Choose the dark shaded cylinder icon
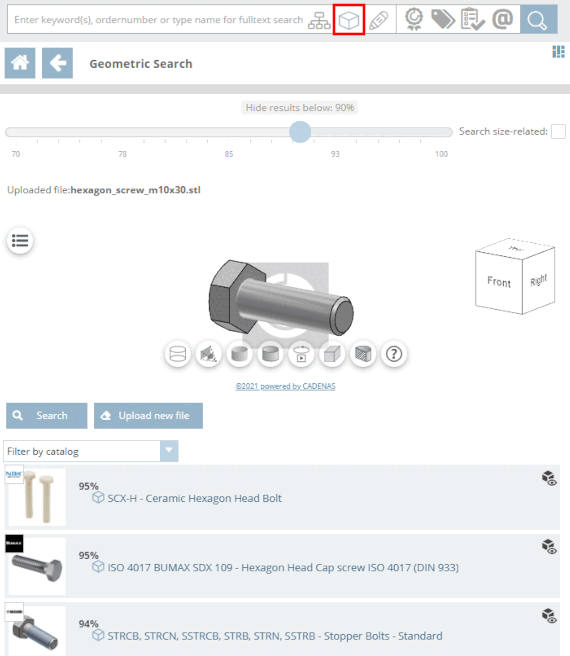The image size is (570, 656). (x=270, y=354)
